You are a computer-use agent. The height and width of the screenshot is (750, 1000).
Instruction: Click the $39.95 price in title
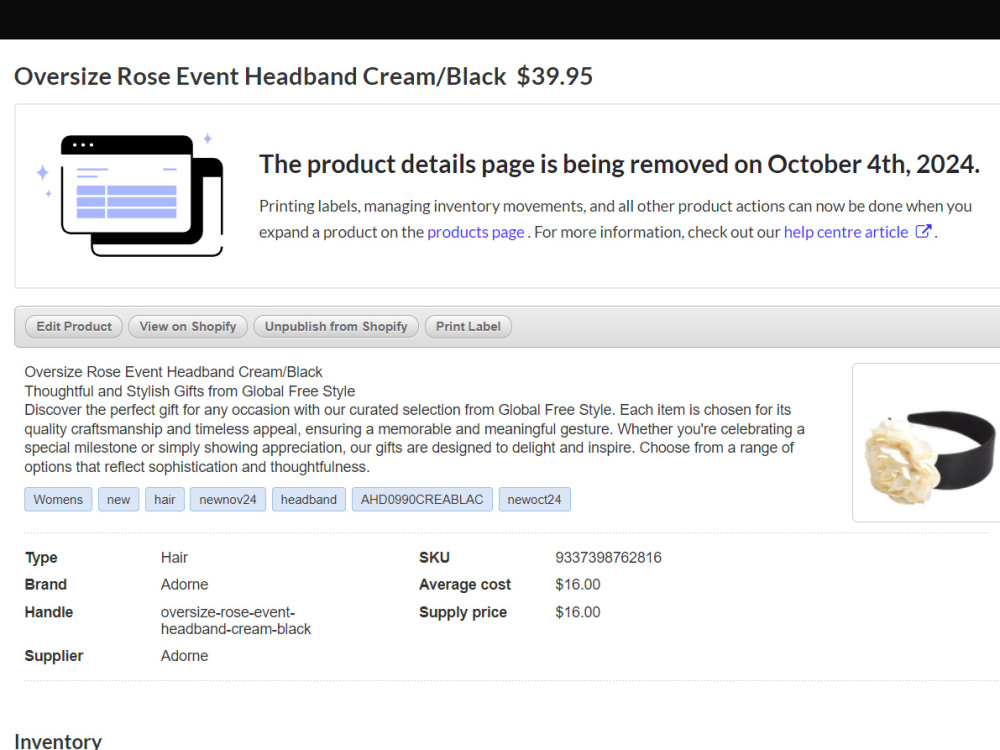pos(555,77)
